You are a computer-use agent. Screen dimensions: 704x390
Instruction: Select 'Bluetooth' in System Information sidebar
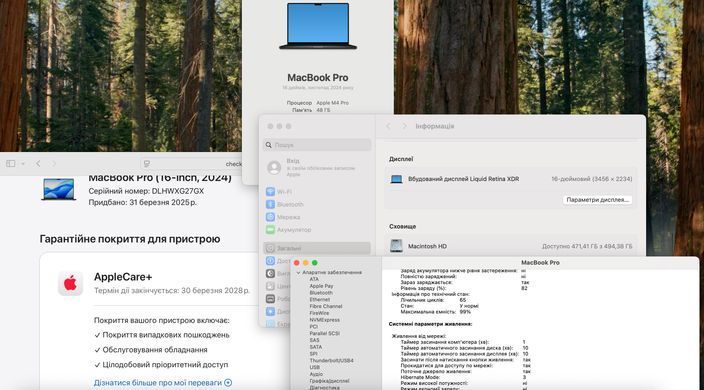[321, 293]
